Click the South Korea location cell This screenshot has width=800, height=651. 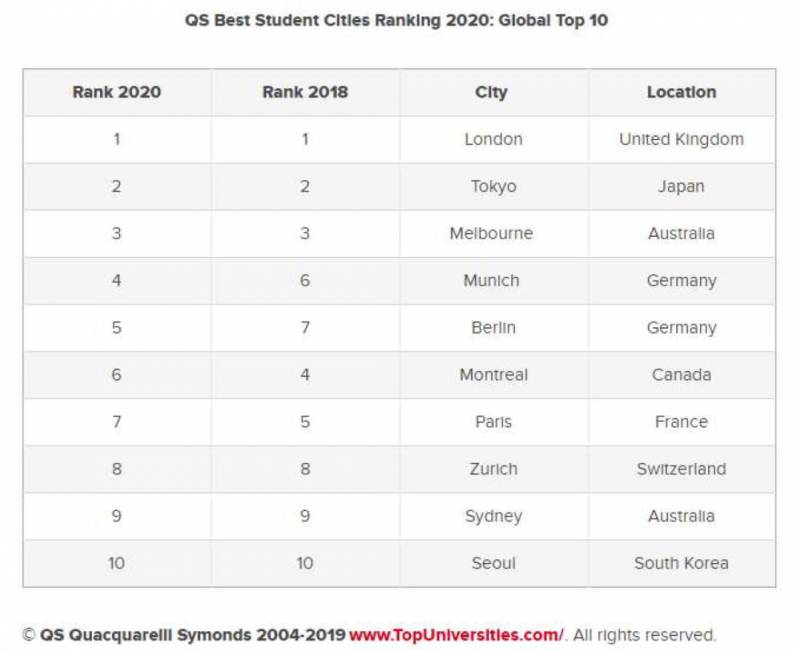pyautogui.click(x=681, y=563)
